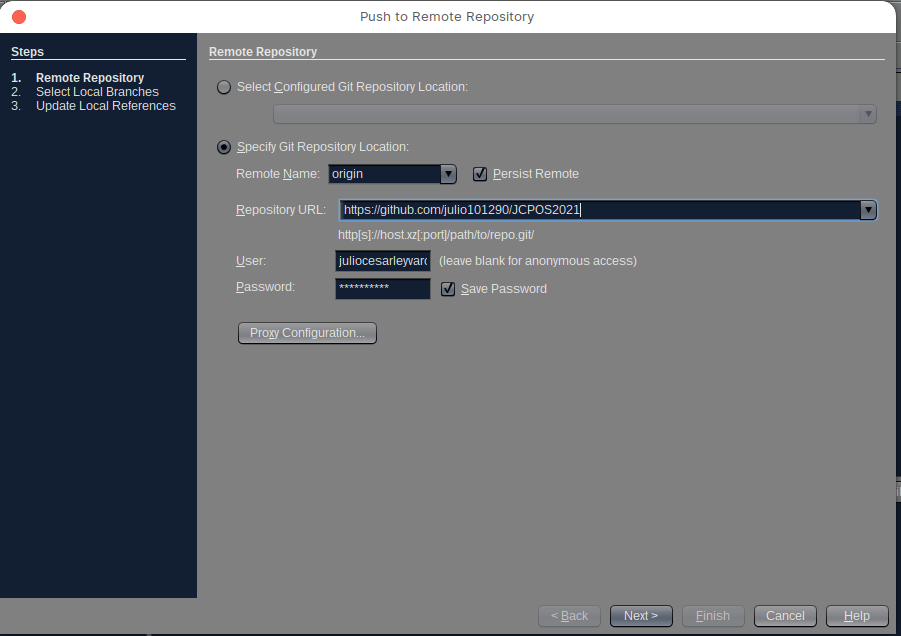Image resolution: width=901 pixels, height=636 pixels.
Task: Uncheck the Save Password checkbox
Action: coord(448,289)
